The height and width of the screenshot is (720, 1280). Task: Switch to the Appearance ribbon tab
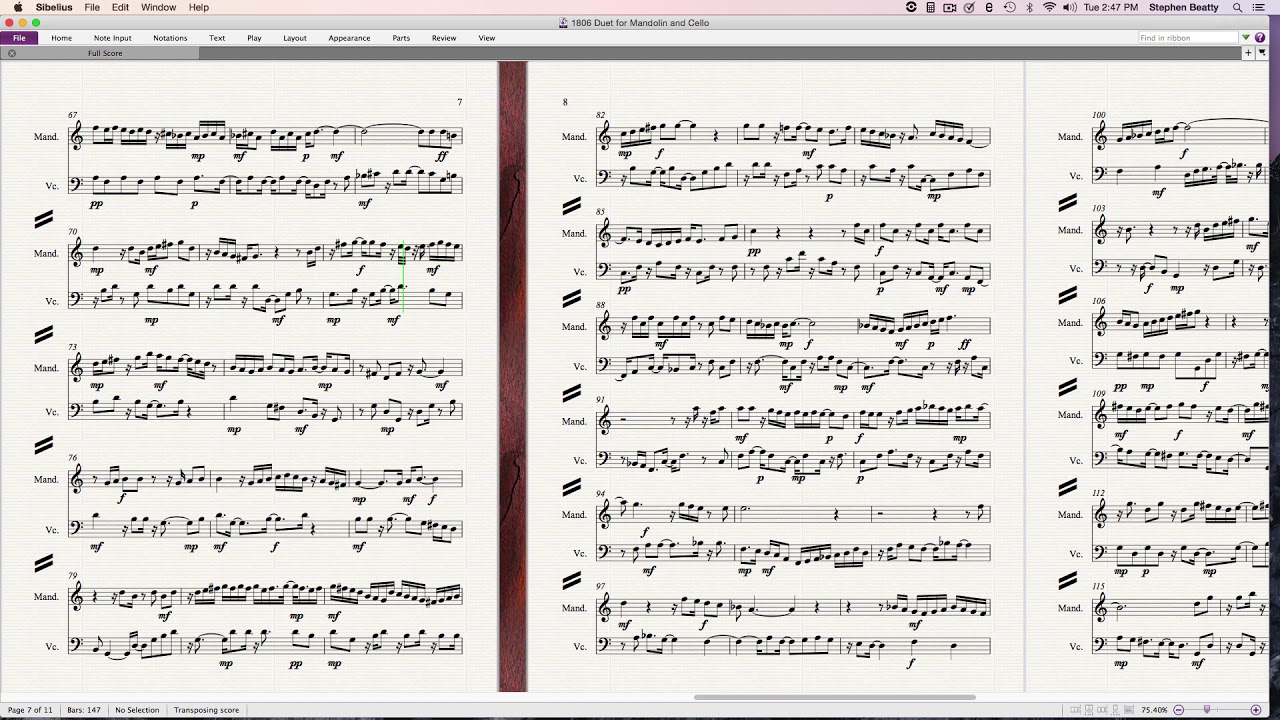(349, 38)
